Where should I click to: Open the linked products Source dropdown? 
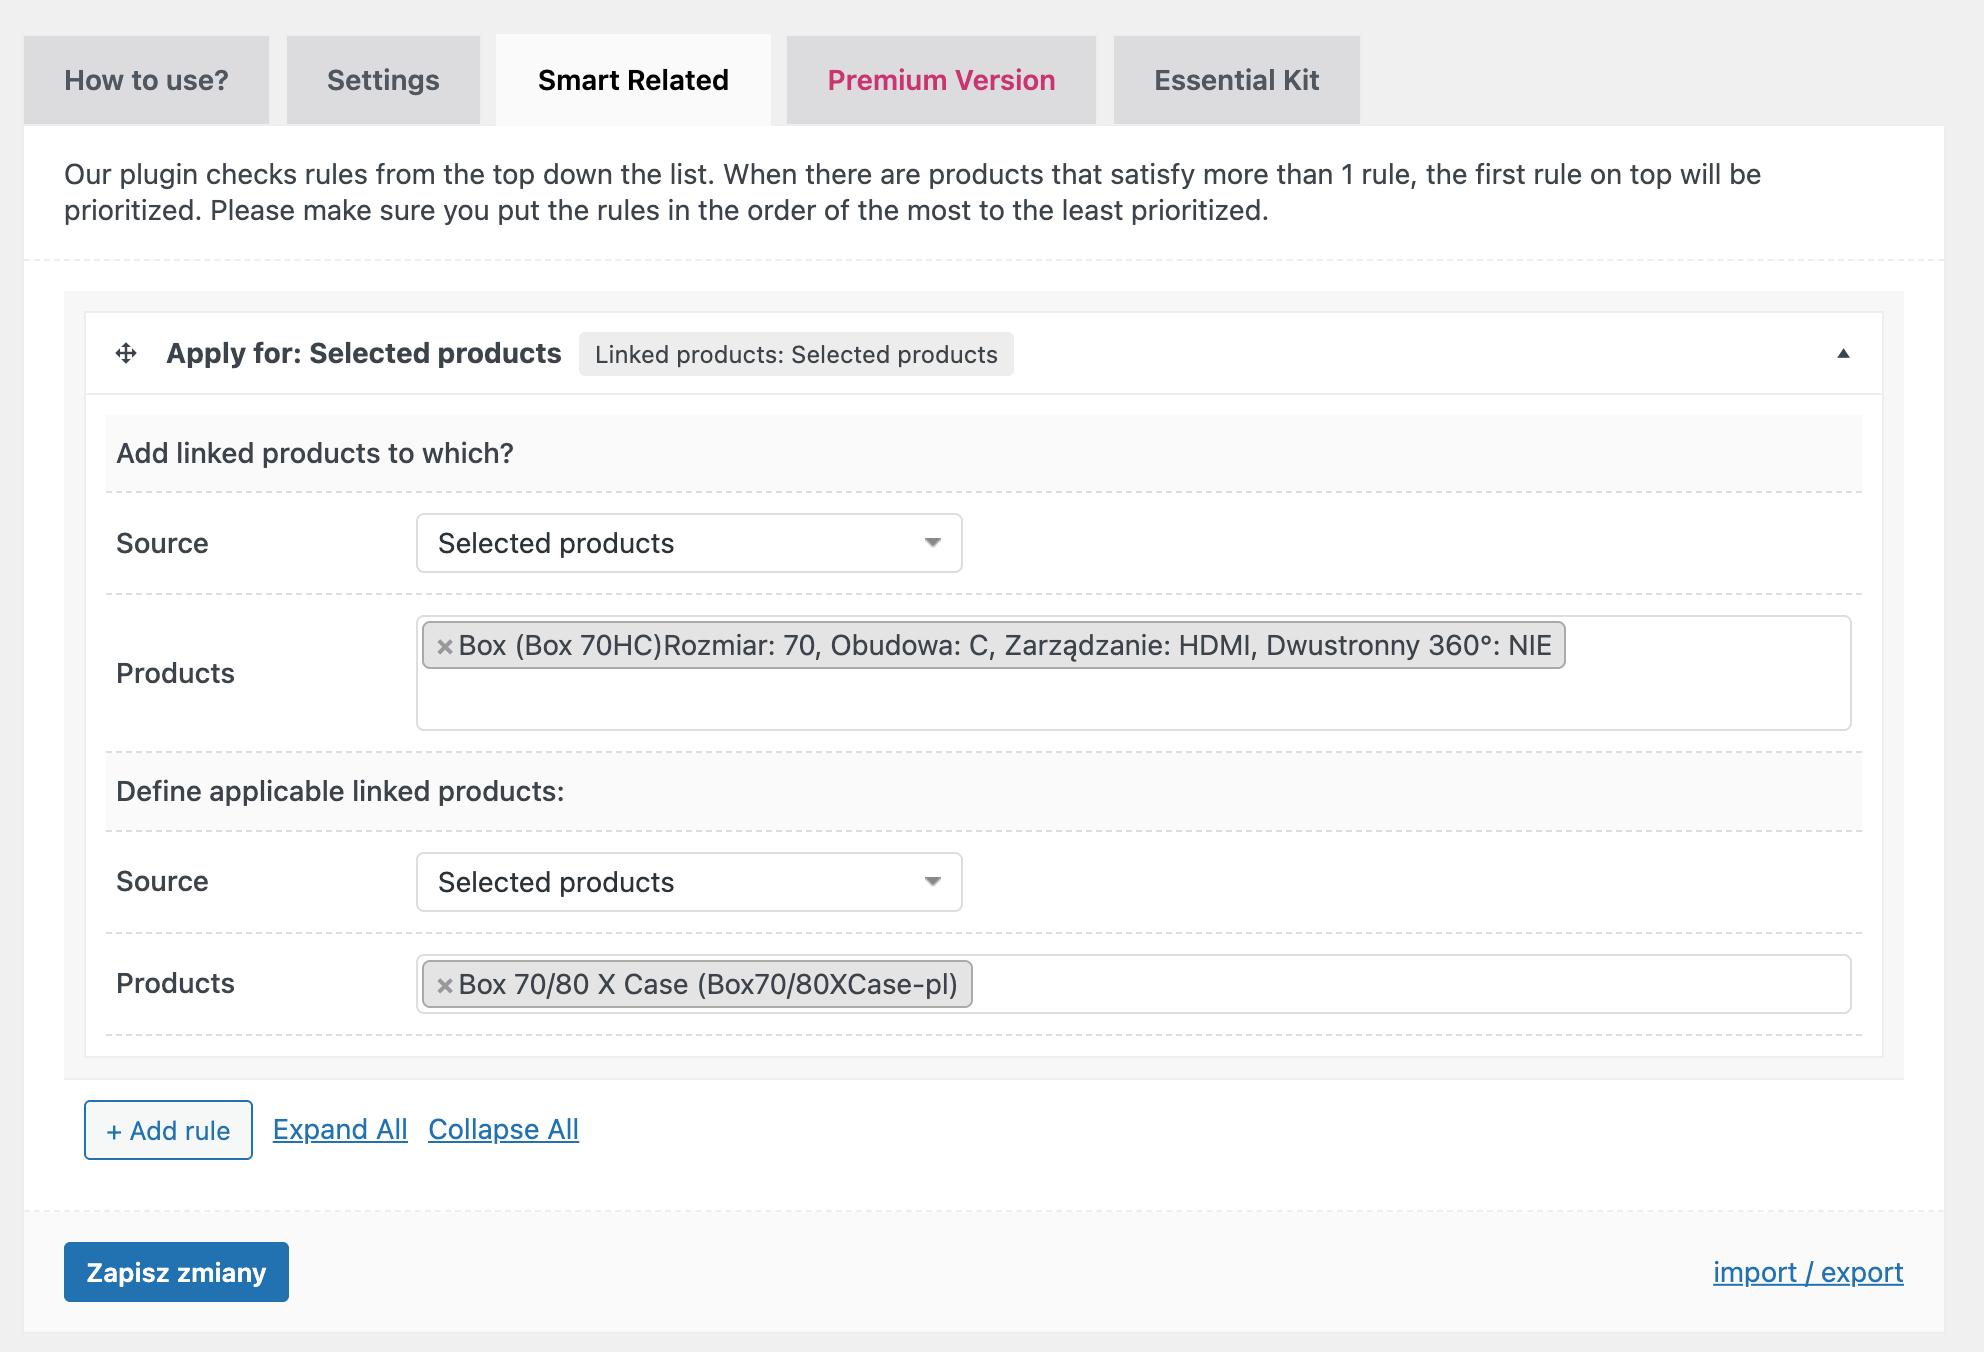pos(689,882)
